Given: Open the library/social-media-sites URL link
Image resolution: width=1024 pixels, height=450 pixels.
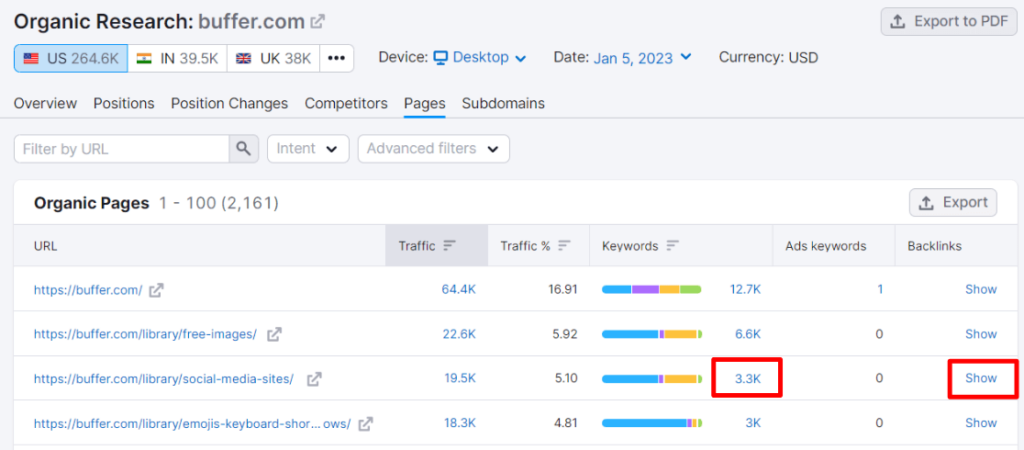Looking at the screenshot, I should click(x=164, y=379).
